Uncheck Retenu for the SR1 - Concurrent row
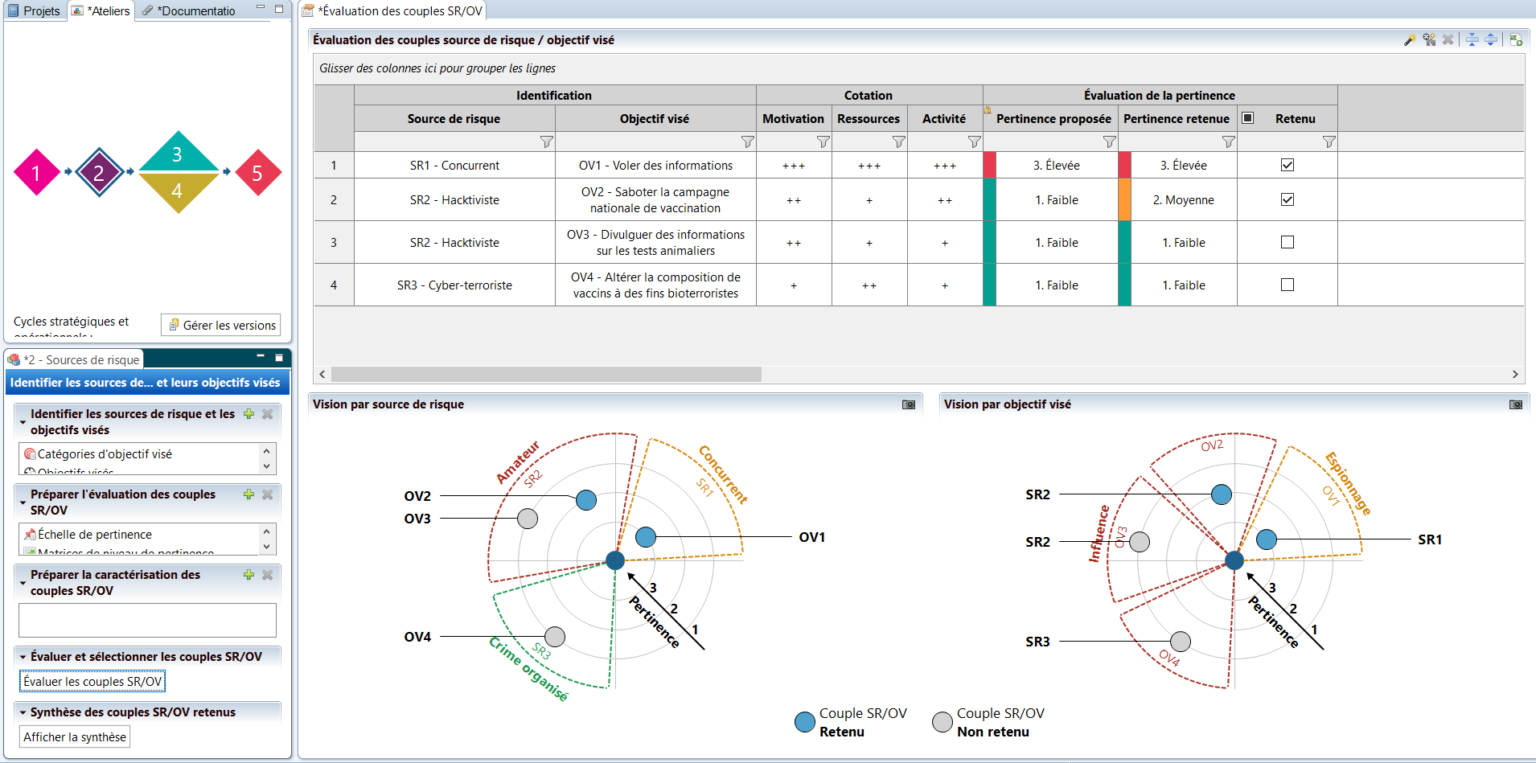Image resolution: width=1536 pixels, height=763 pixels. coord(1286,165)
